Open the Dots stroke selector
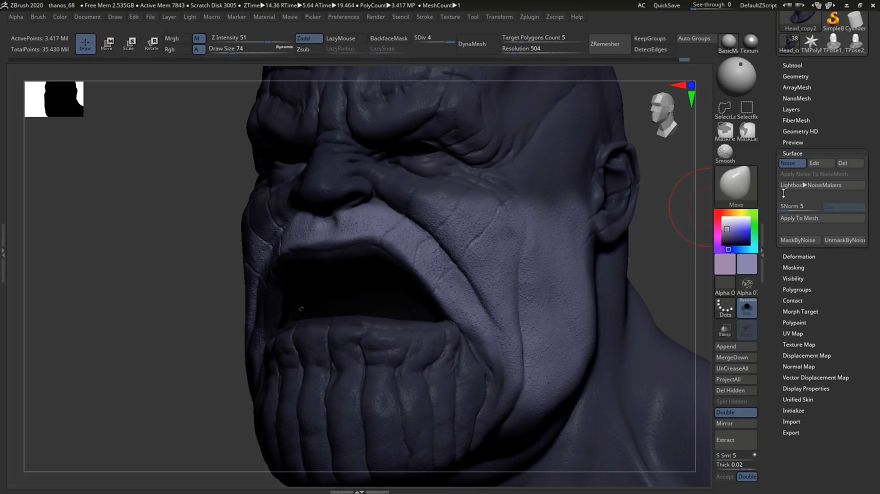880x494 pixels. (725, 308)
